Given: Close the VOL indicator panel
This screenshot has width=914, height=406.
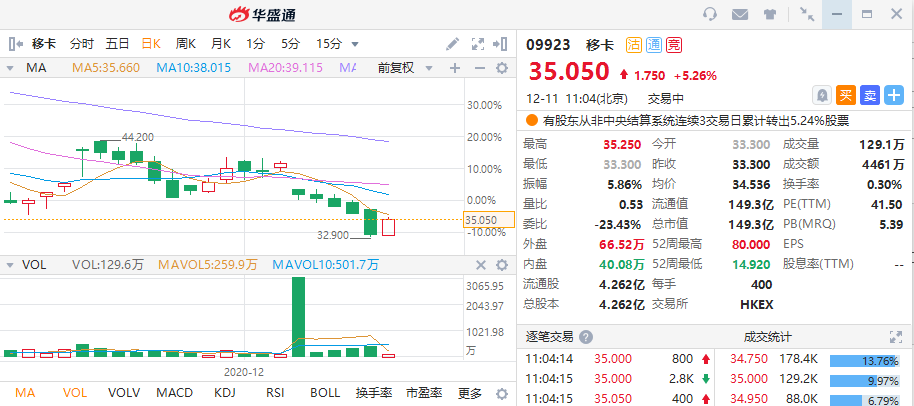Looking at the screenshot, I should (481, 266).
